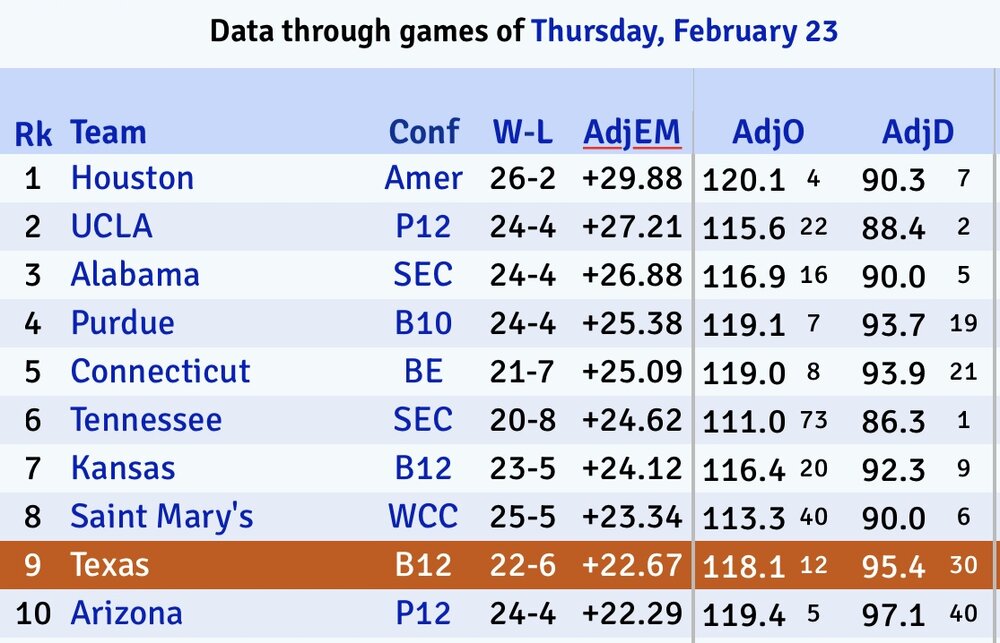Image resolution: width=1000 pixels, height=643 pixels.
Task: Click Connecticut's BE conference link
Action: [x=423, y=371]
